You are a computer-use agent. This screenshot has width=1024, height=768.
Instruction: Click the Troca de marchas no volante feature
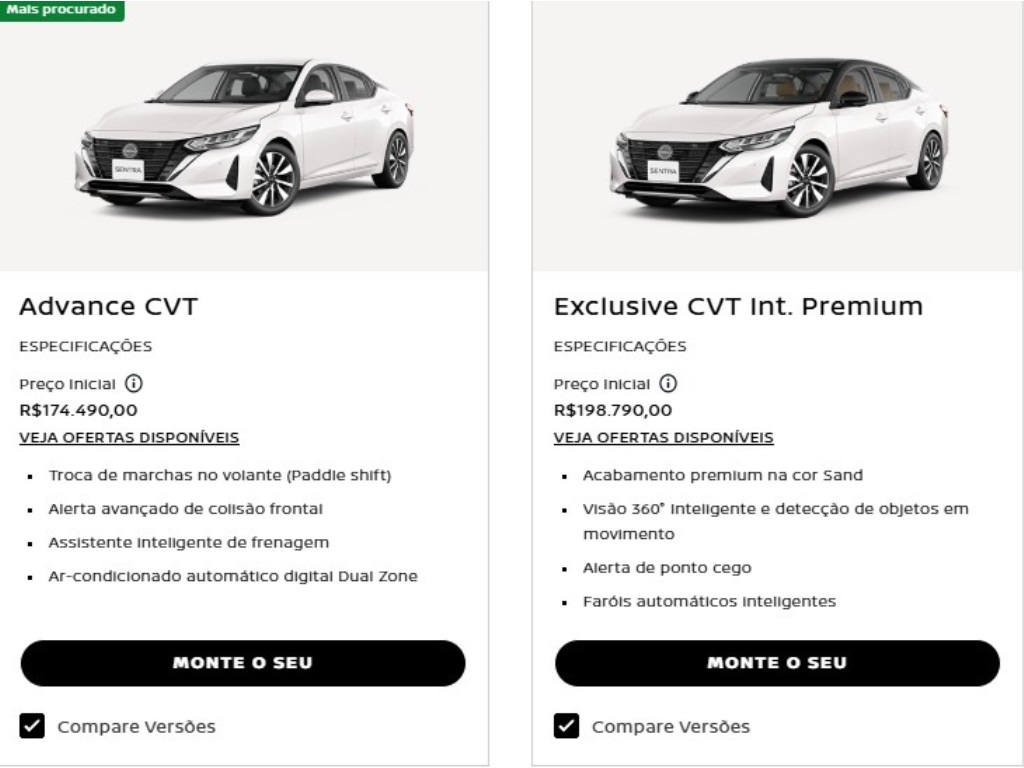219,475
